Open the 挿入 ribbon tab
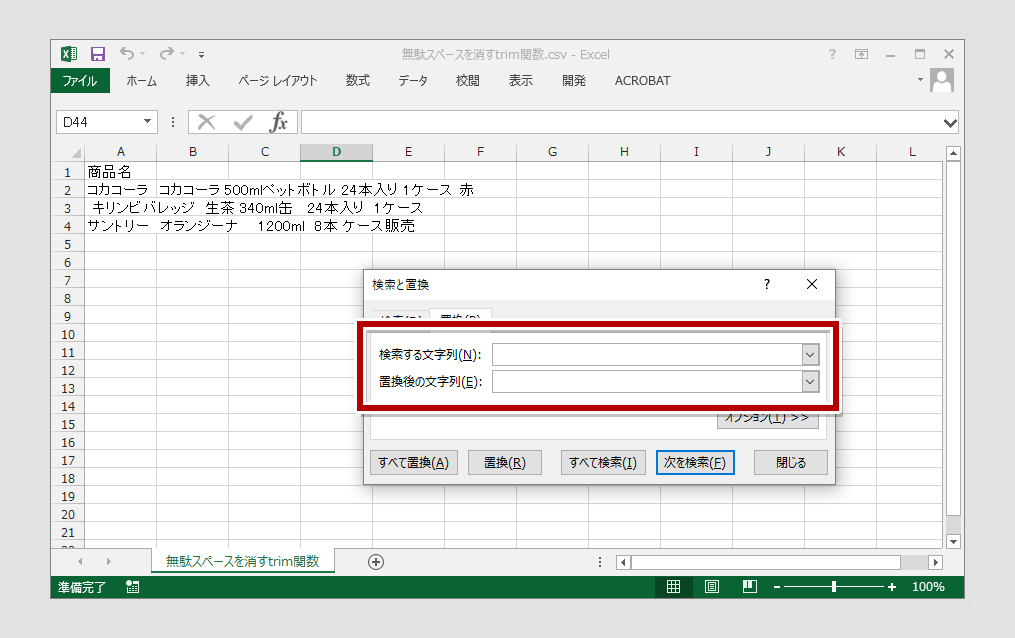The height and width of the screenshot is (638, 1015). pos(198,81)
